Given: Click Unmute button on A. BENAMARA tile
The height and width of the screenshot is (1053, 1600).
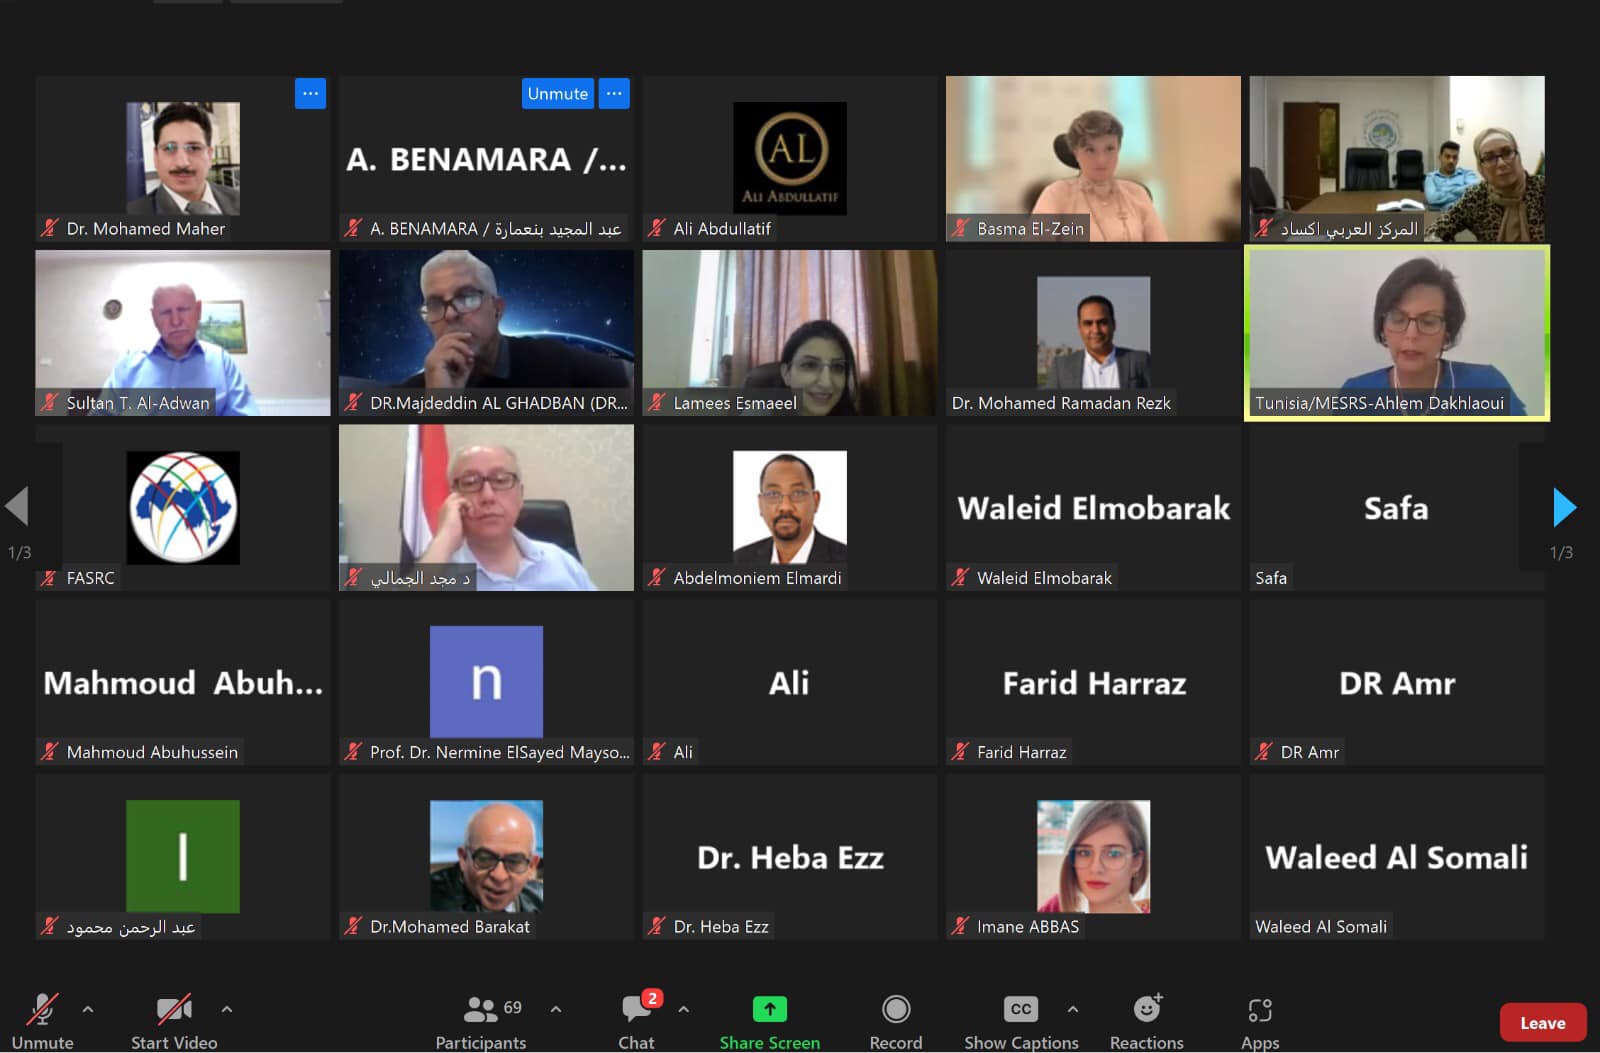Looking at the screenshot, I should tap(557, 93).
